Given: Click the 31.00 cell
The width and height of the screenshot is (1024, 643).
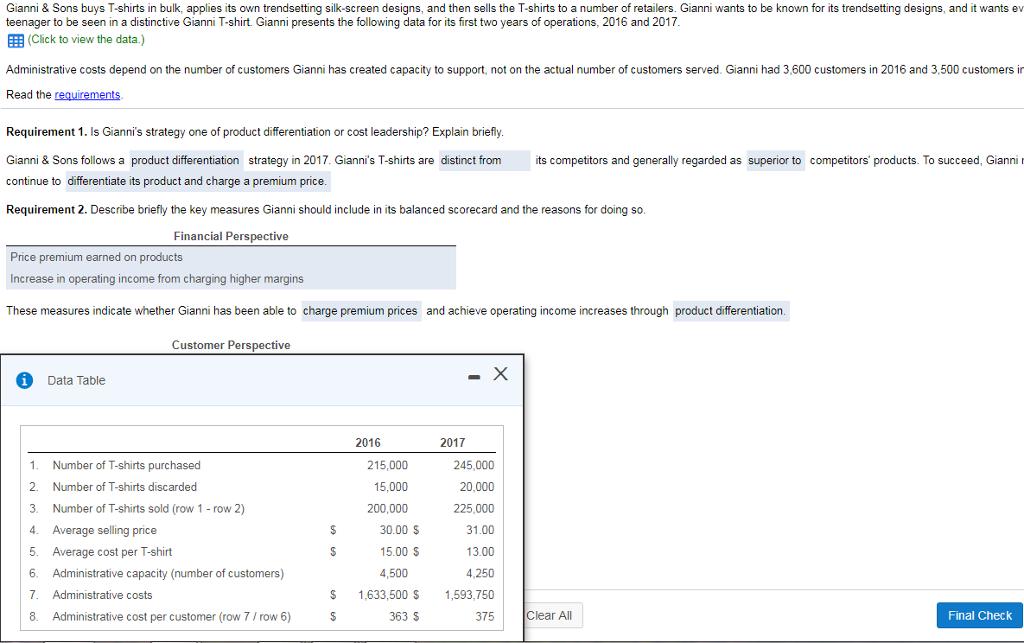Looking at the screenshot, I should pos(480,530).
